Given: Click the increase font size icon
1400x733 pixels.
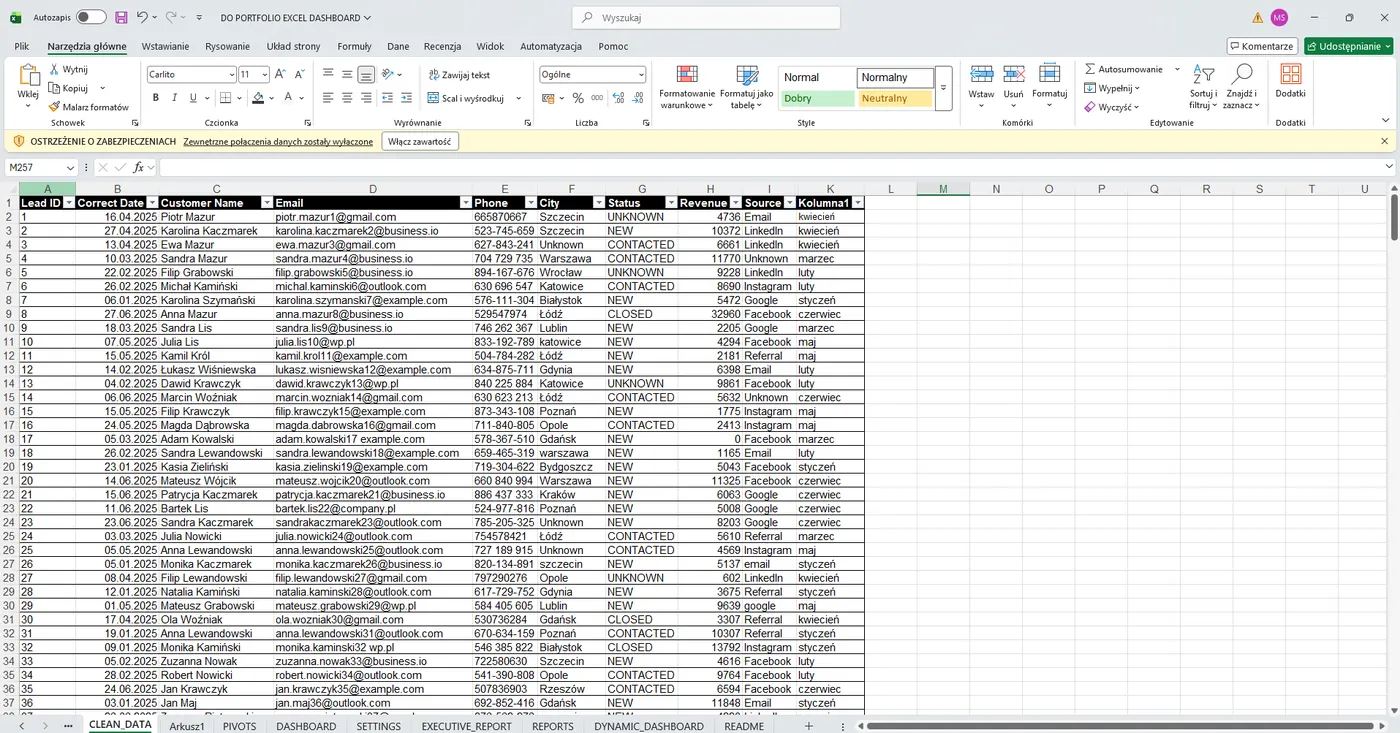Looking at the screenshot, I should click(x=281, y=74).
